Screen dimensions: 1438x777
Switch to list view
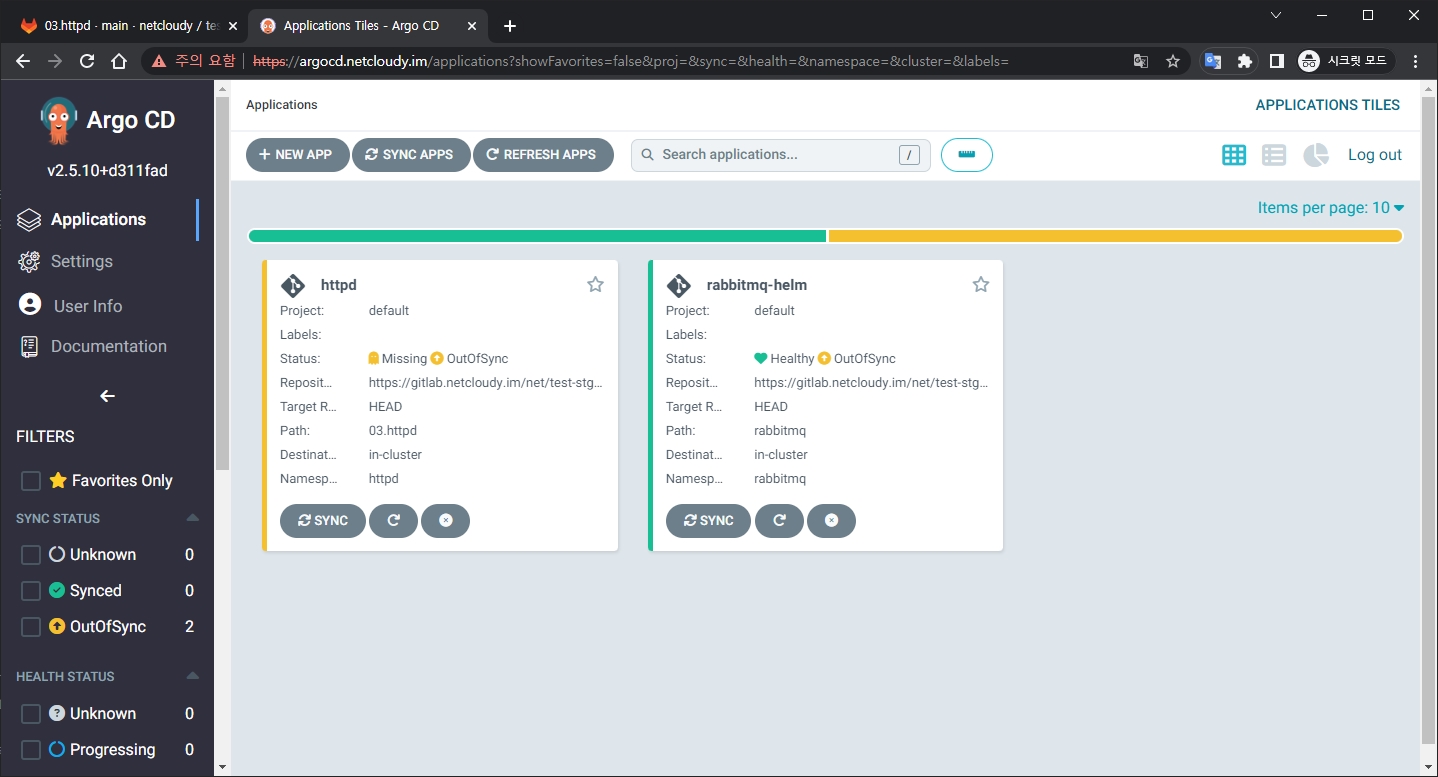(x=1274, y=155)
